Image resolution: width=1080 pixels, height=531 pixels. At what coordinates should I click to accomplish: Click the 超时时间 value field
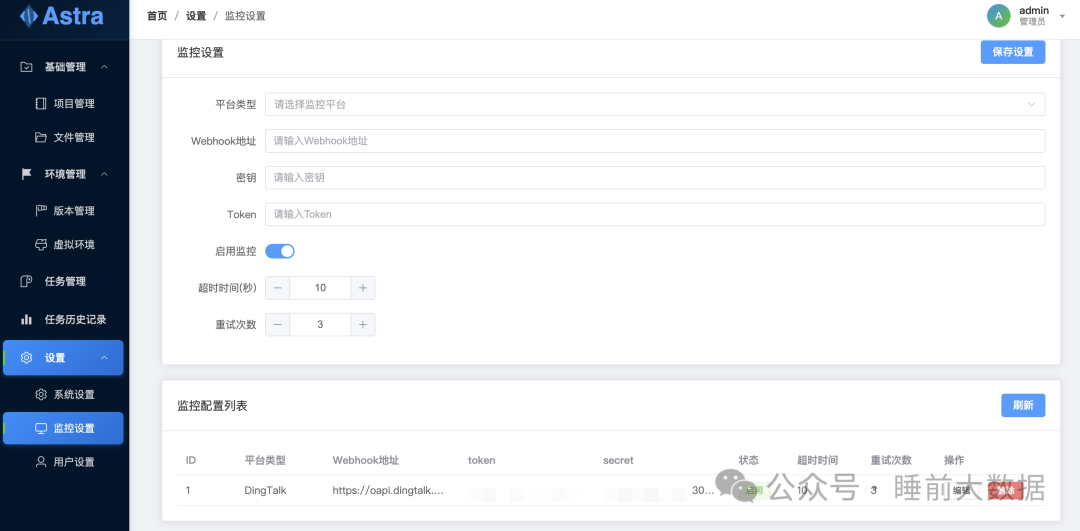pos(320,288)
